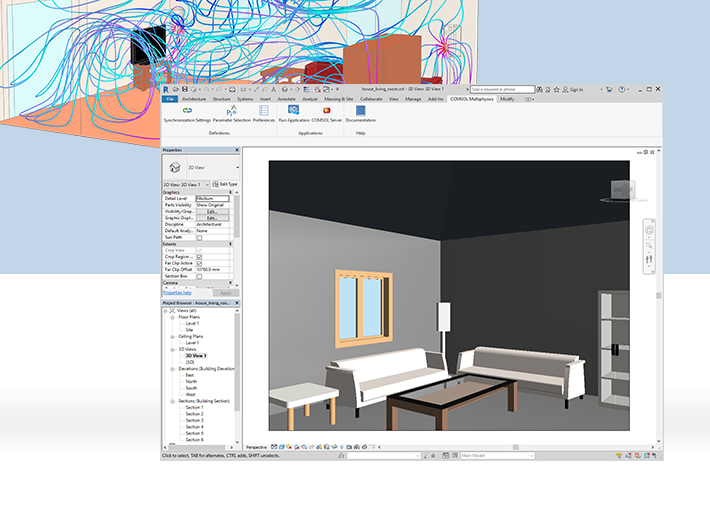Screen dimensions: 710x523
Task: Collapse the Floor Plans tree node
Action: (173, 317)
